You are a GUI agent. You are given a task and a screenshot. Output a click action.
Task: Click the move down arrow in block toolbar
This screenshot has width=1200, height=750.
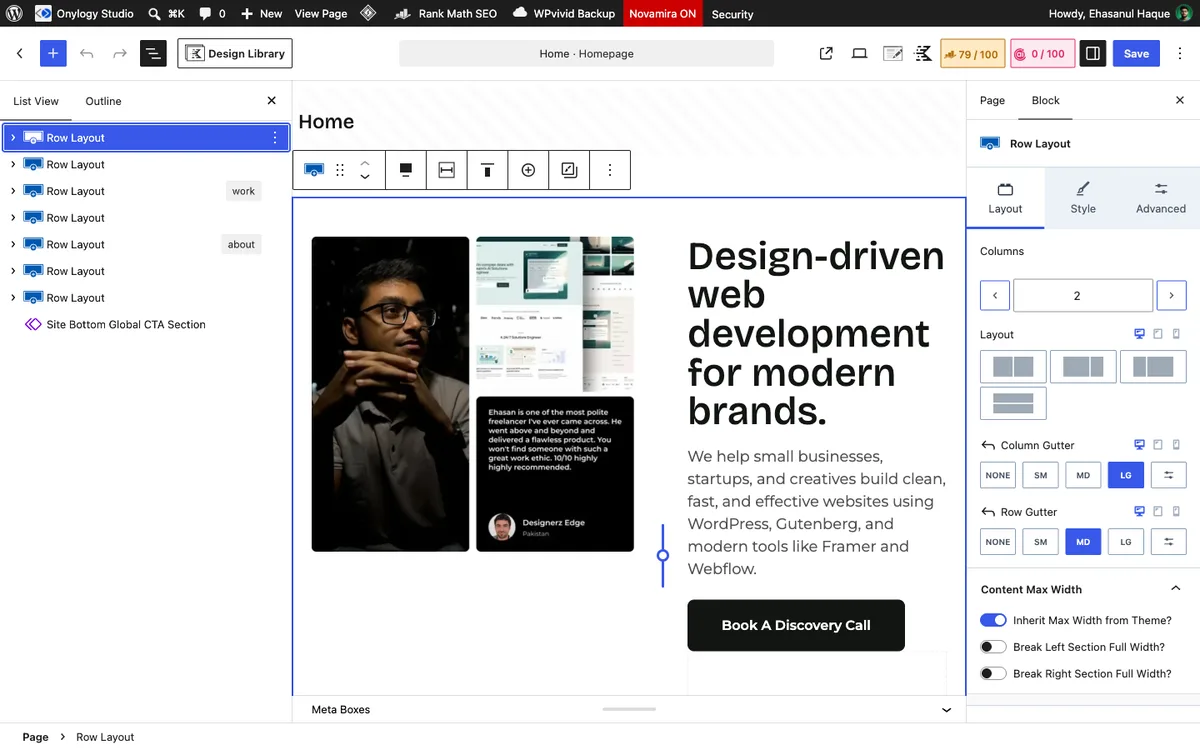click(365, 177)
